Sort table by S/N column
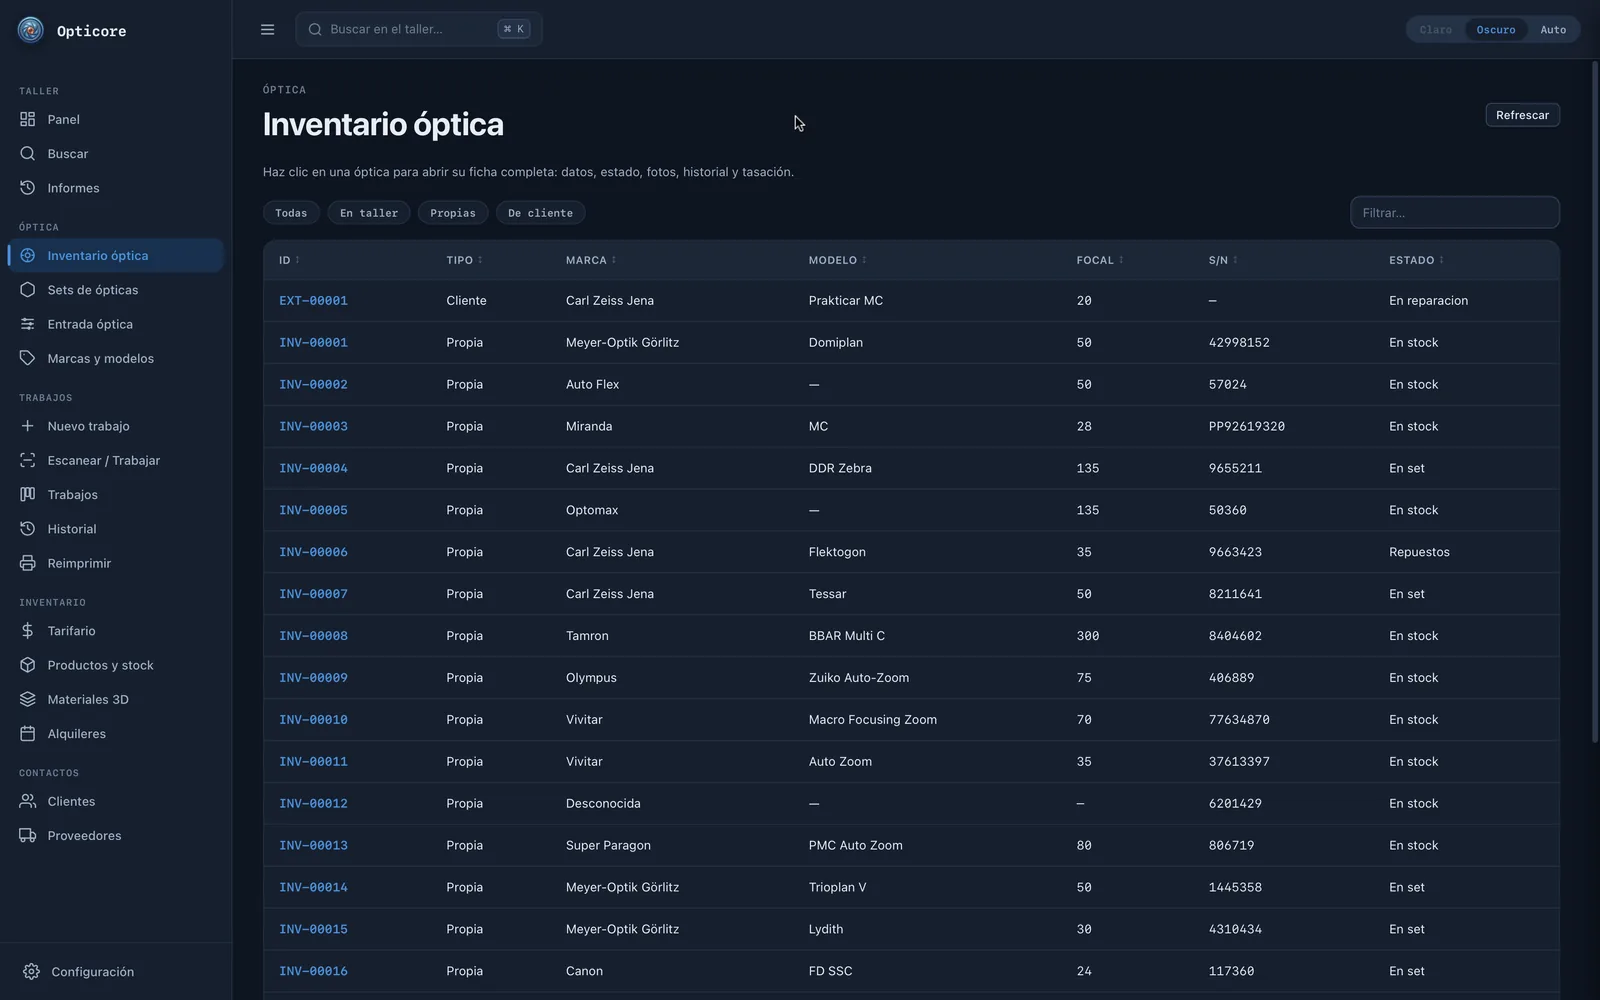The image size is (1600, 1000). [x=1223, y=260]
